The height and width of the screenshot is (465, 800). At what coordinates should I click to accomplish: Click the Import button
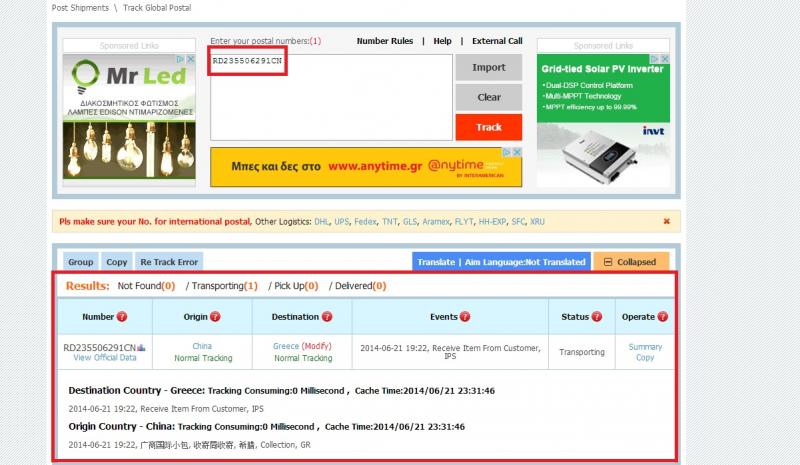(488, 68)
